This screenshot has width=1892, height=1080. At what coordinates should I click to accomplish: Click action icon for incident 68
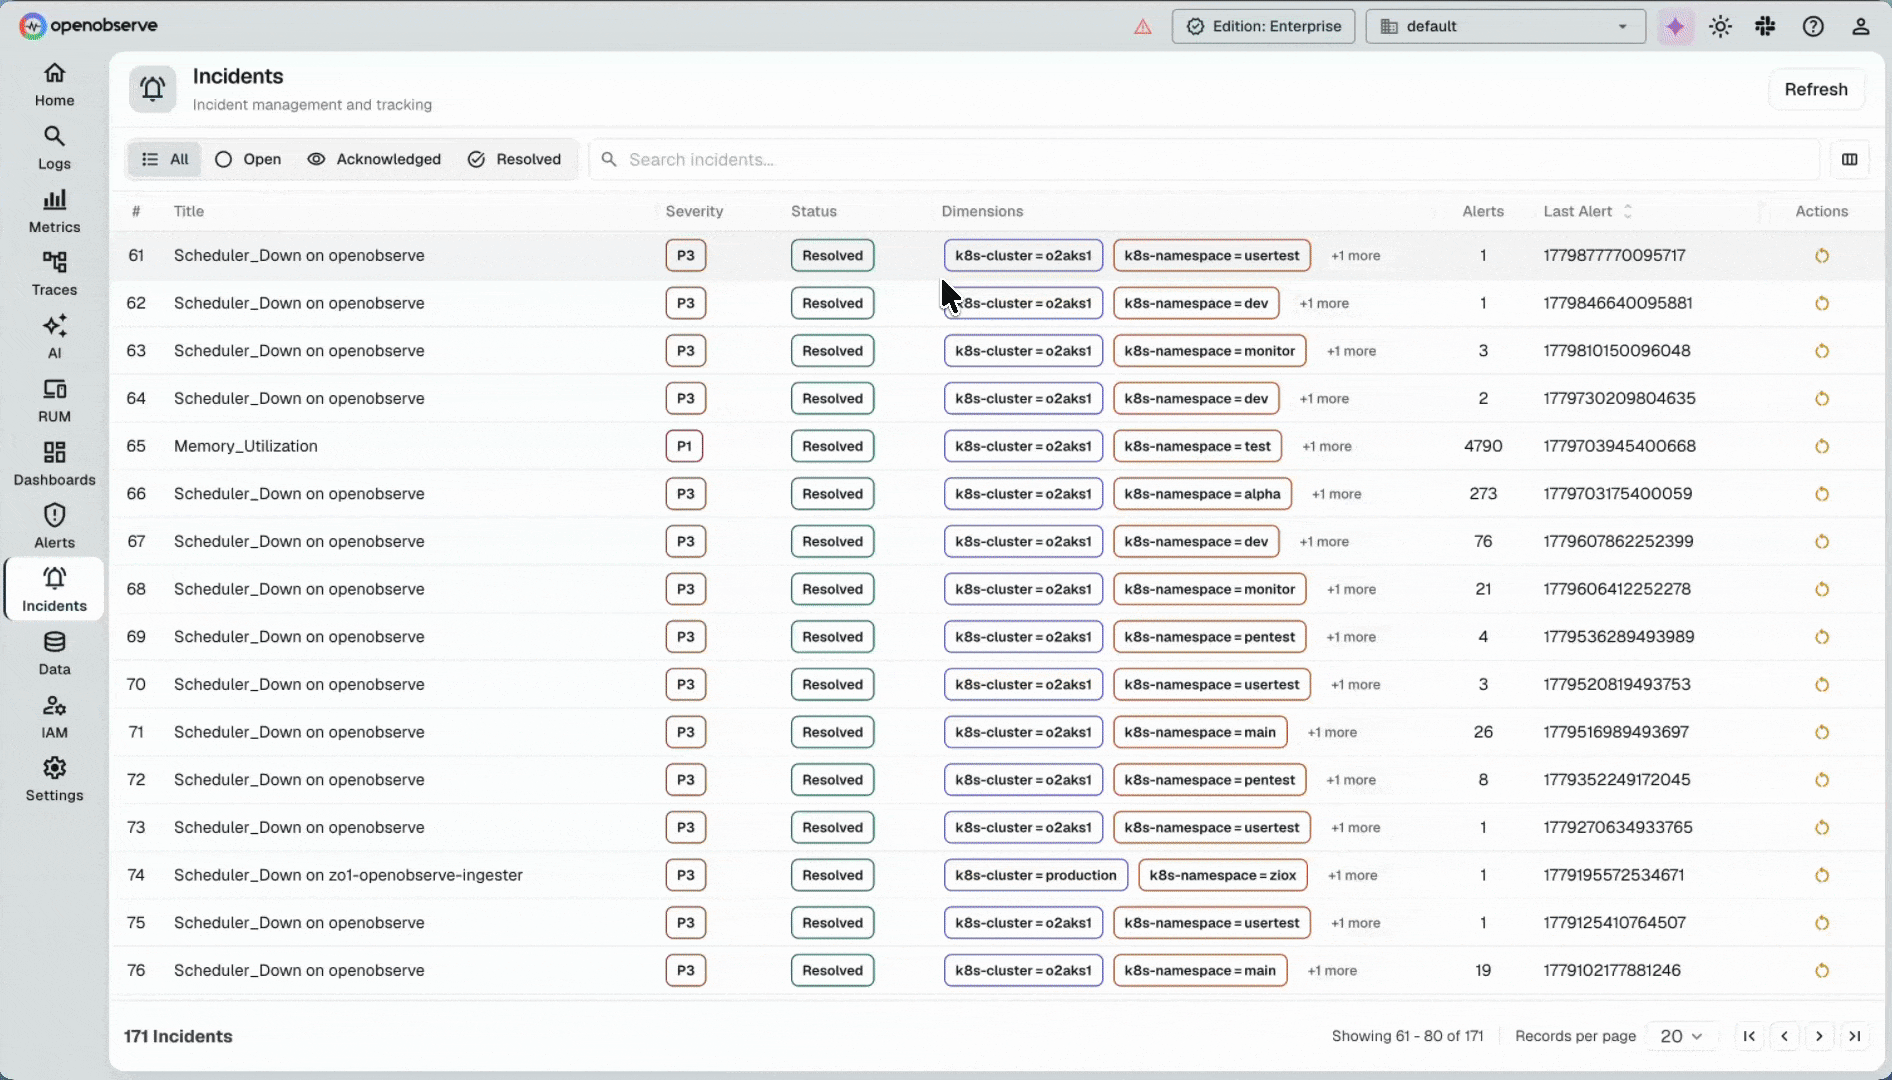click(1821, 589)
